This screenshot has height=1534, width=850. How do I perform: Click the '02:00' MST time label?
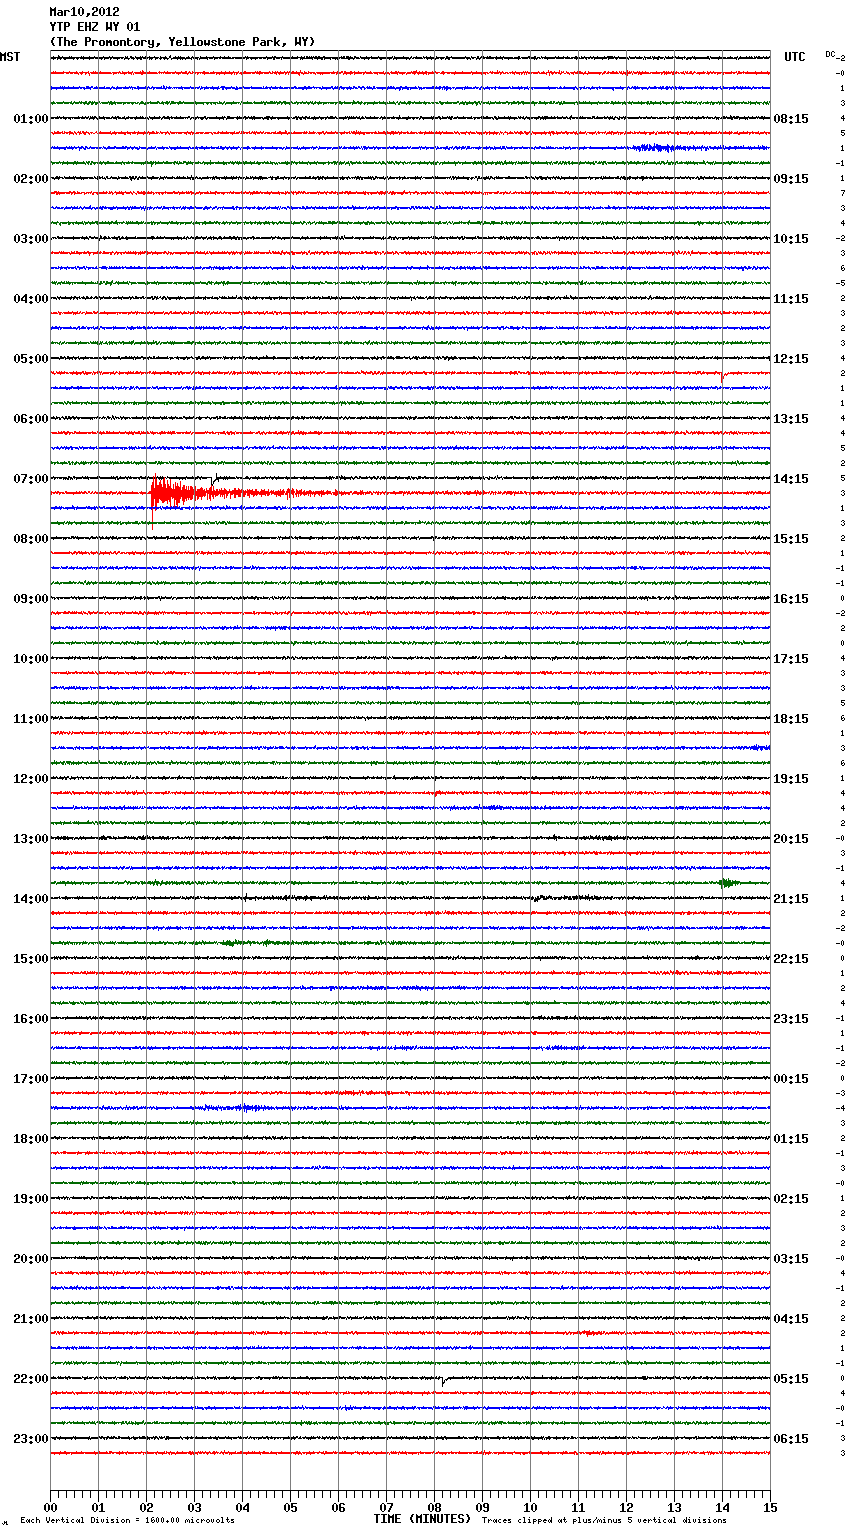(x=31, y=179)
